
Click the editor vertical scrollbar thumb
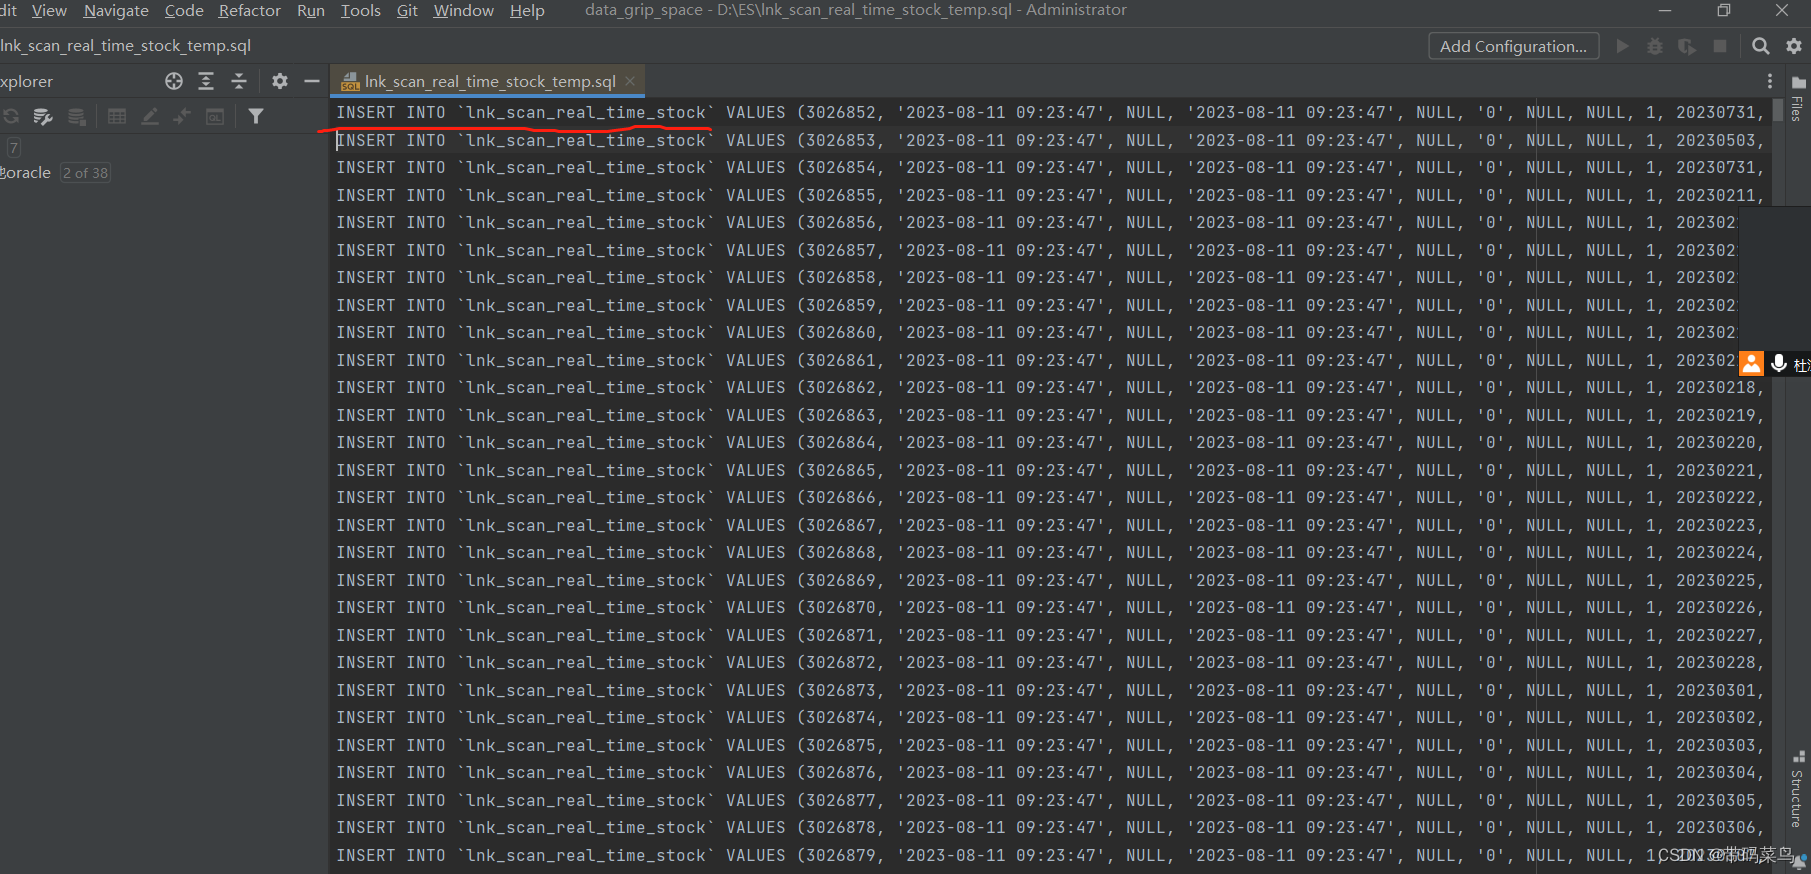coord(1776,109)
